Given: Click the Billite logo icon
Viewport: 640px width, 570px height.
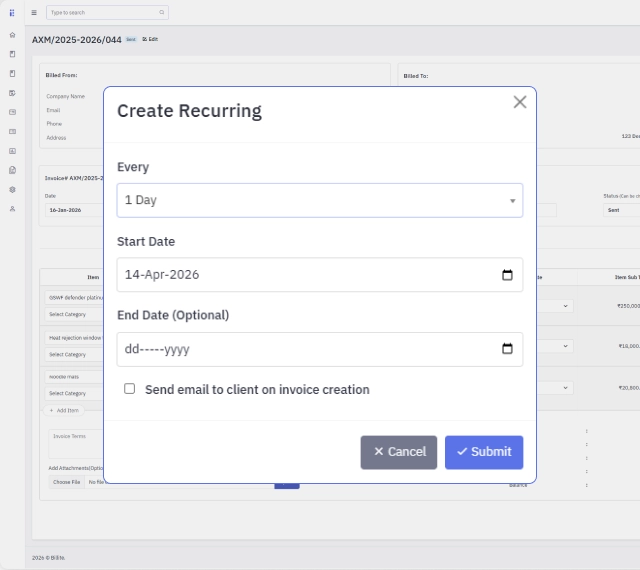Looking at the screenshot, I should [x=12, y=13].
